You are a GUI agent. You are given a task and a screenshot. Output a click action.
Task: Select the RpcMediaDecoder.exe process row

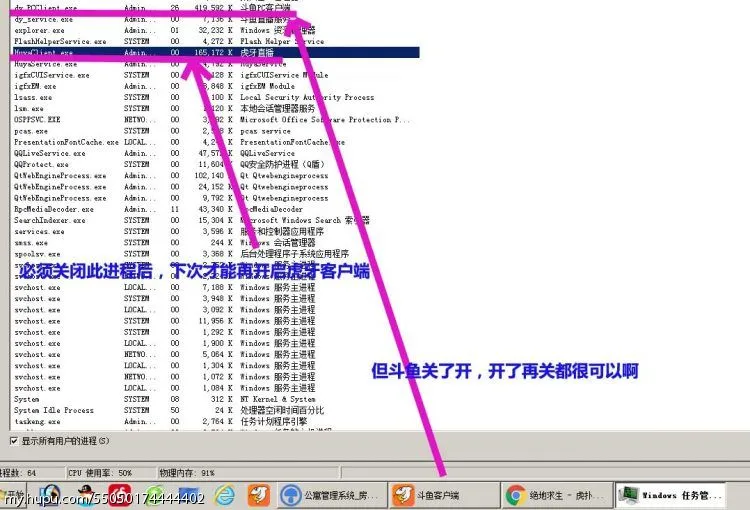(x=215, y=209)
